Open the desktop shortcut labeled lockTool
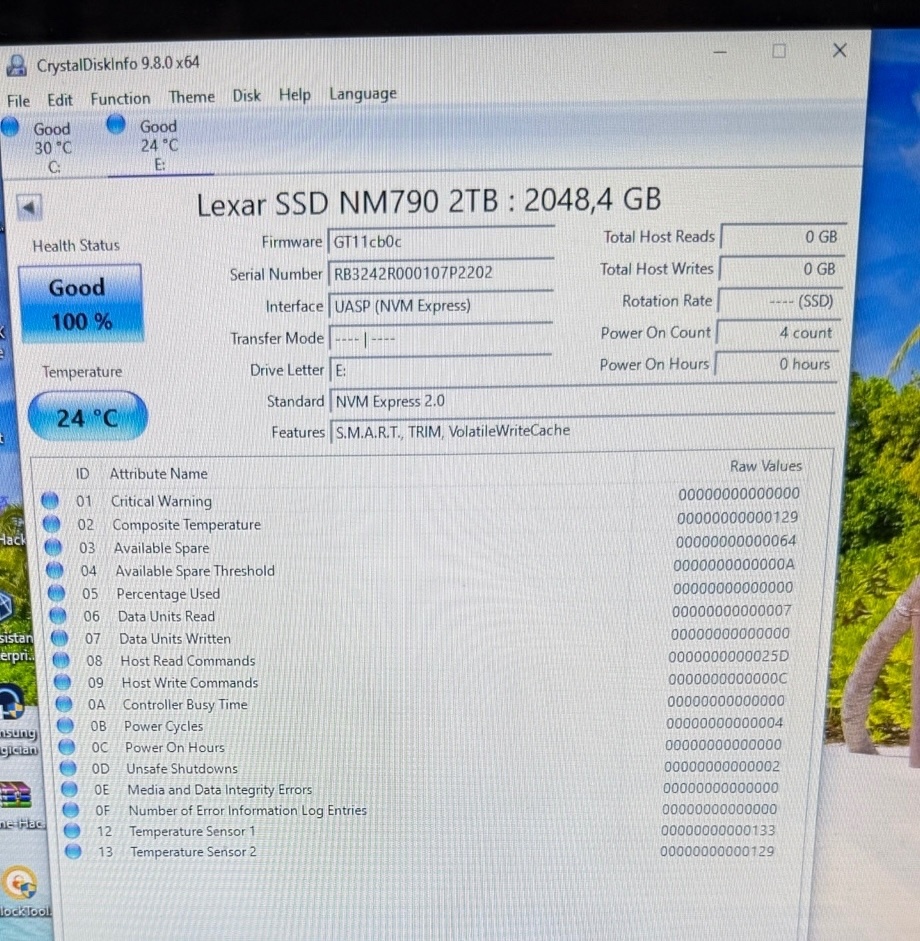The height and width of the screenshot is (941, 920). click(21, 885)
